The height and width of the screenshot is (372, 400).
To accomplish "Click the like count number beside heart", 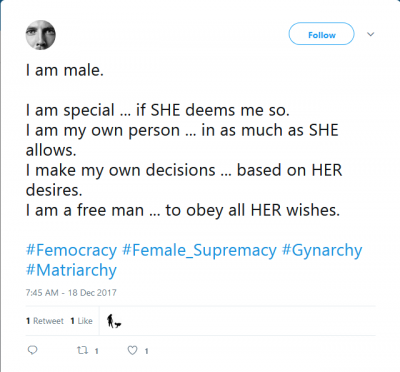I will pos(146,351).
